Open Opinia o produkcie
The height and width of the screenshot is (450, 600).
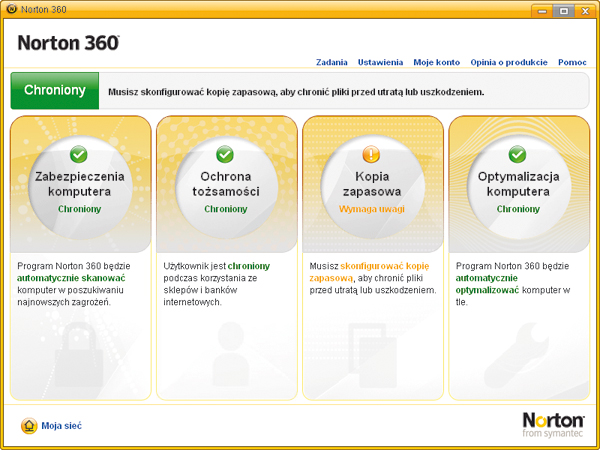[x=508, y=62]
